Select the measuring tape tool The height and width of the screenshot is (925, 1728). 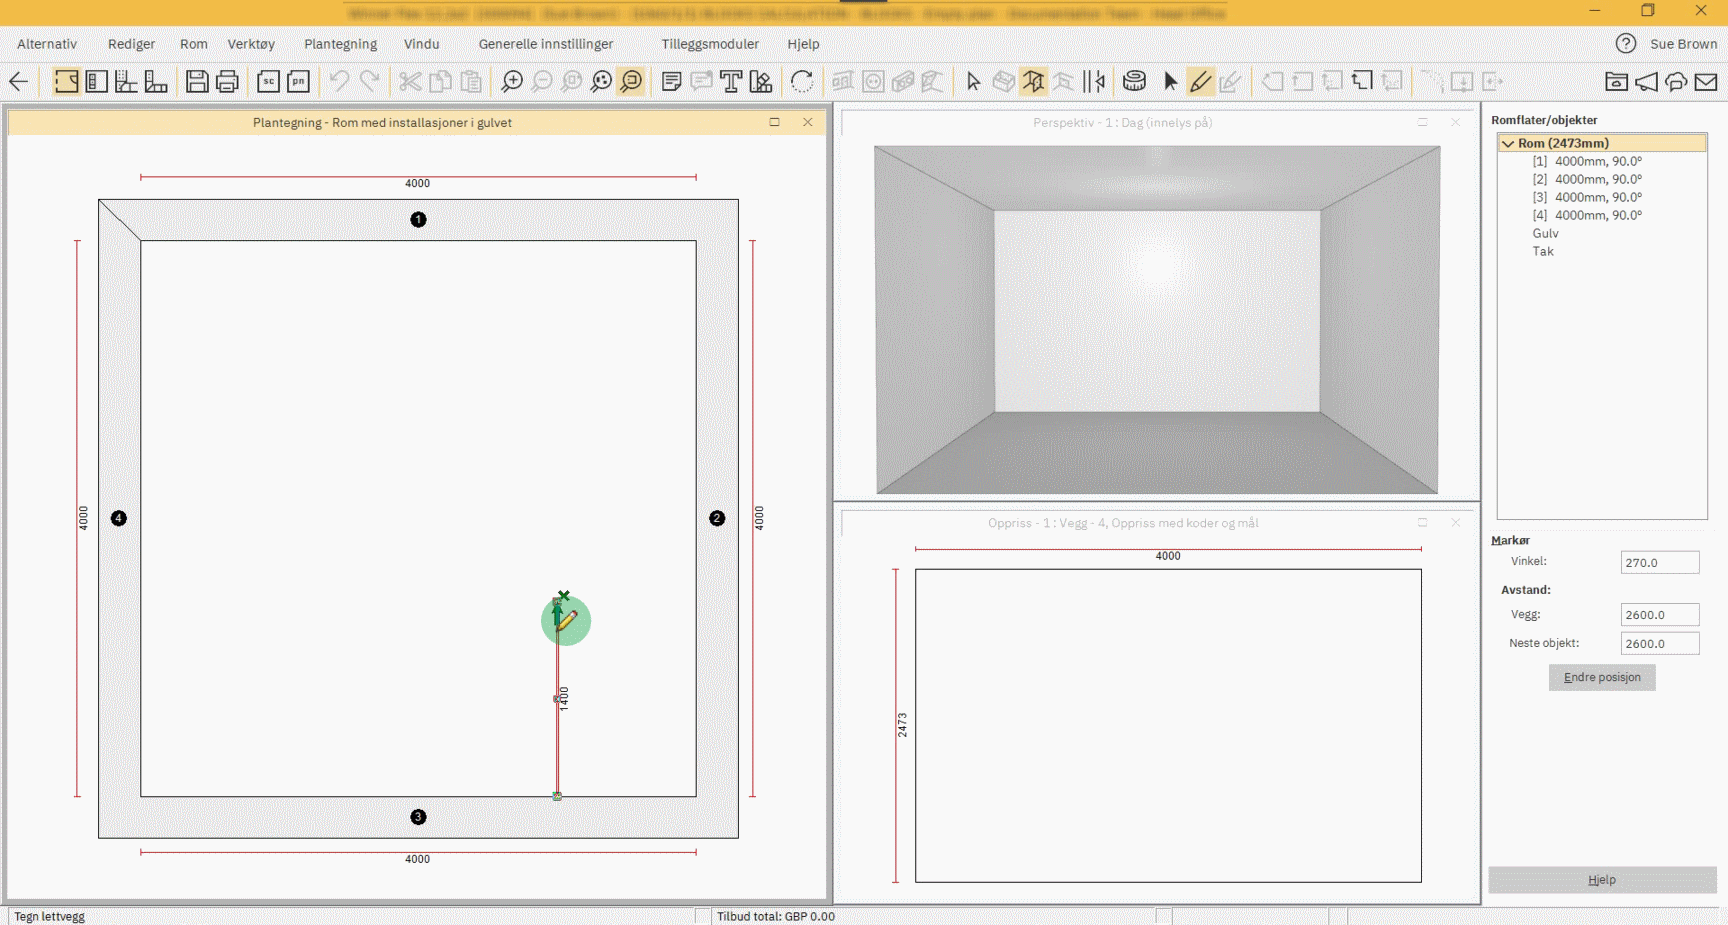point(1134,82)
